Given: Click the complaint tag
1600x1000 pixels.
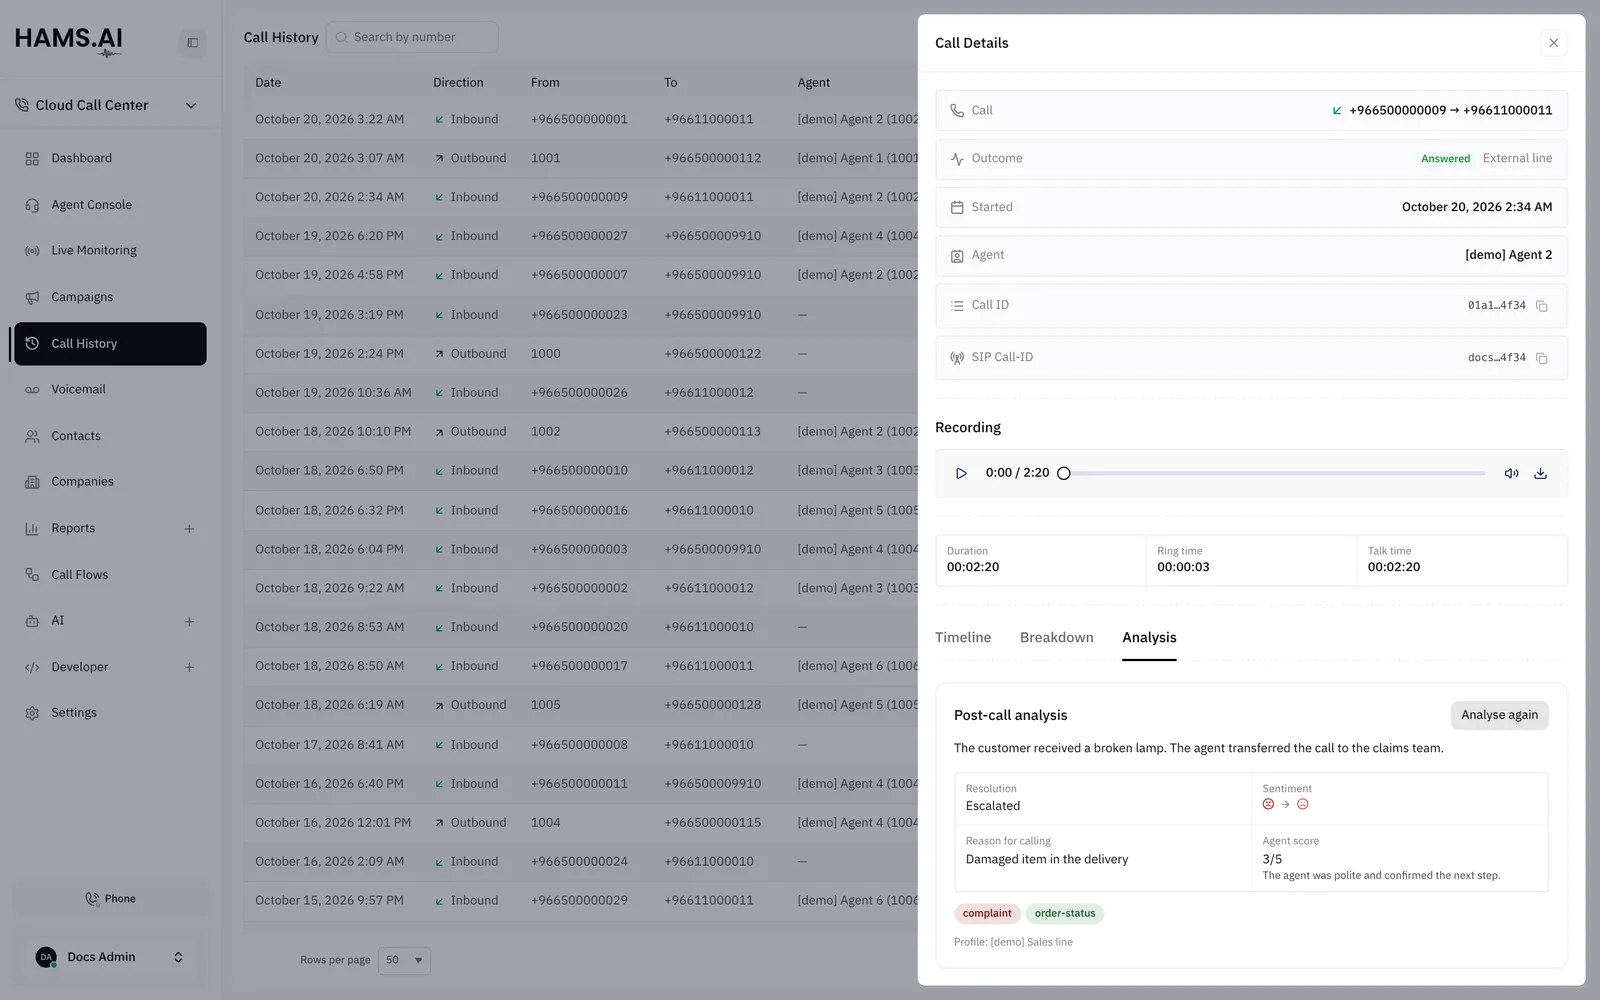Looking at the screenshot, I should click(987, 913).
